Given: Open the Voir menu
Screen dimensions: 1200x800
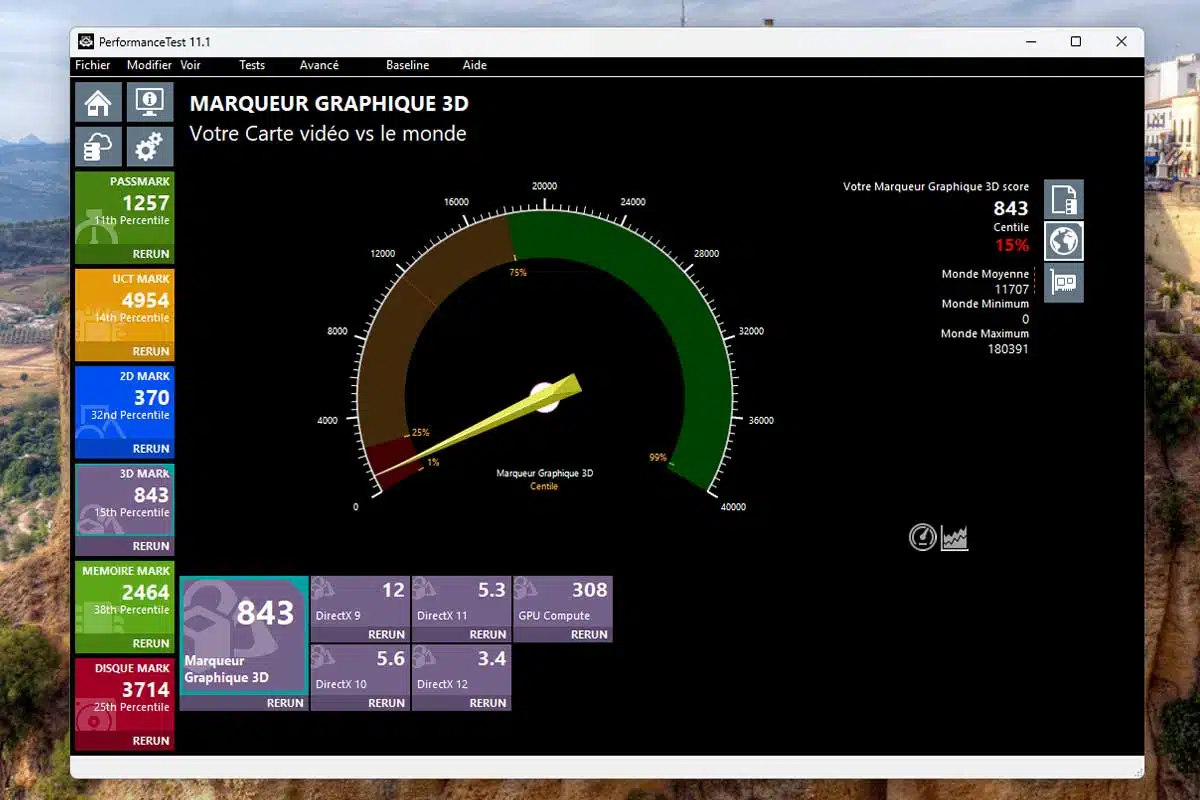Looking at the screenshot, I should (190, 65).
